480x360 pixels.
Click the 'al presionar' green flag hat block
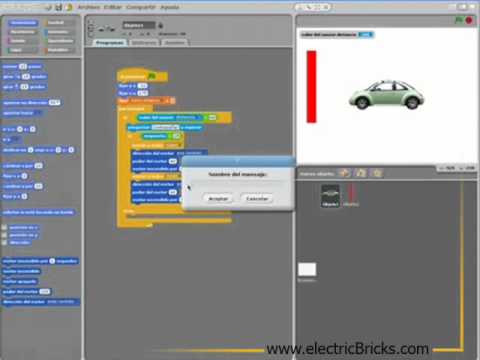pos(142,76)
